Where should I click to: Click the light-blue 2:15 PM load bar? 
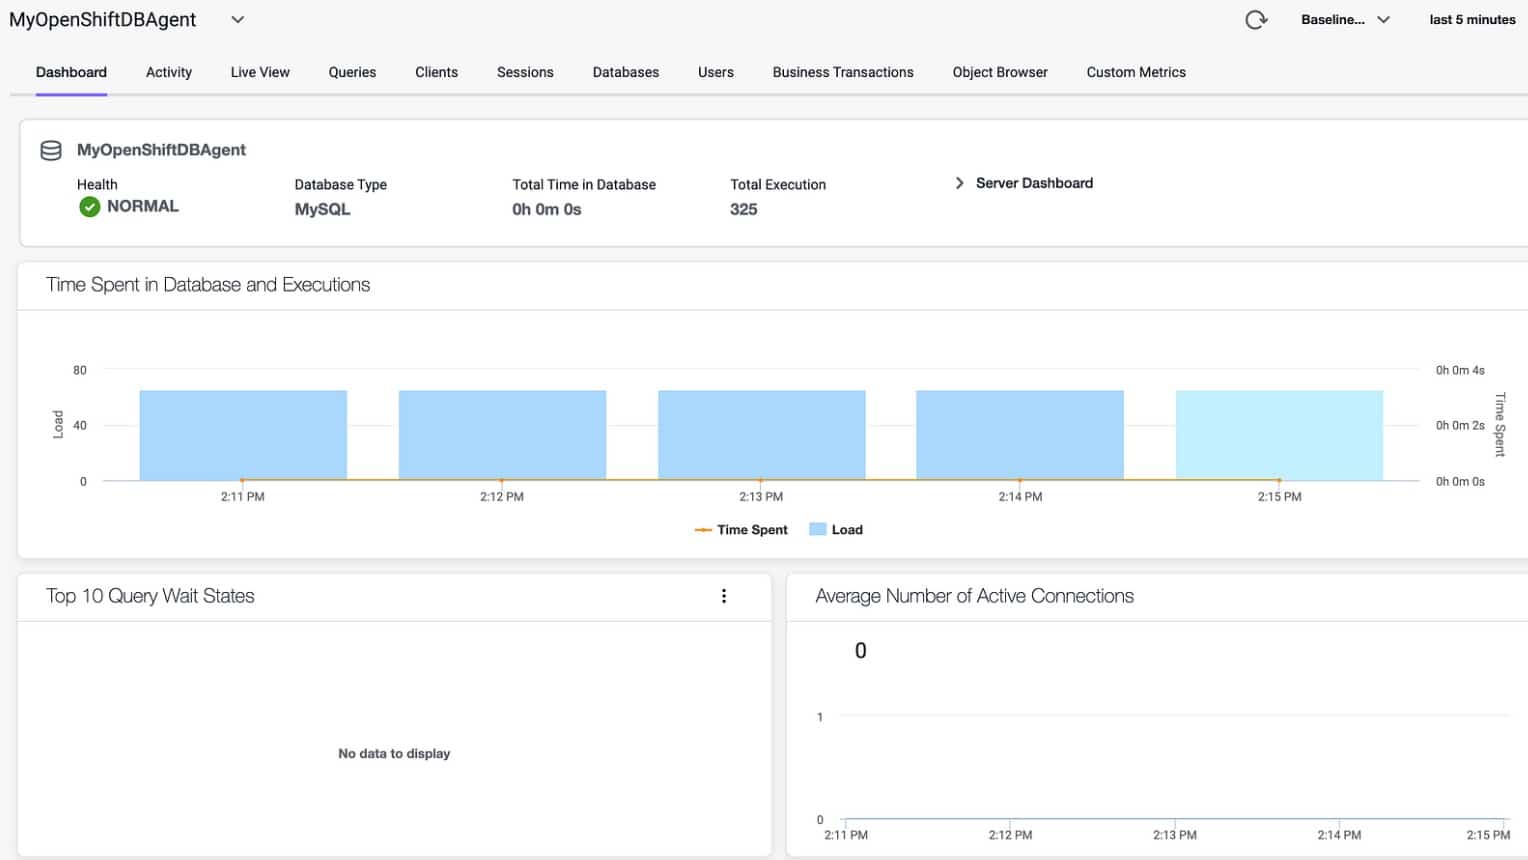click(1279, 435)
